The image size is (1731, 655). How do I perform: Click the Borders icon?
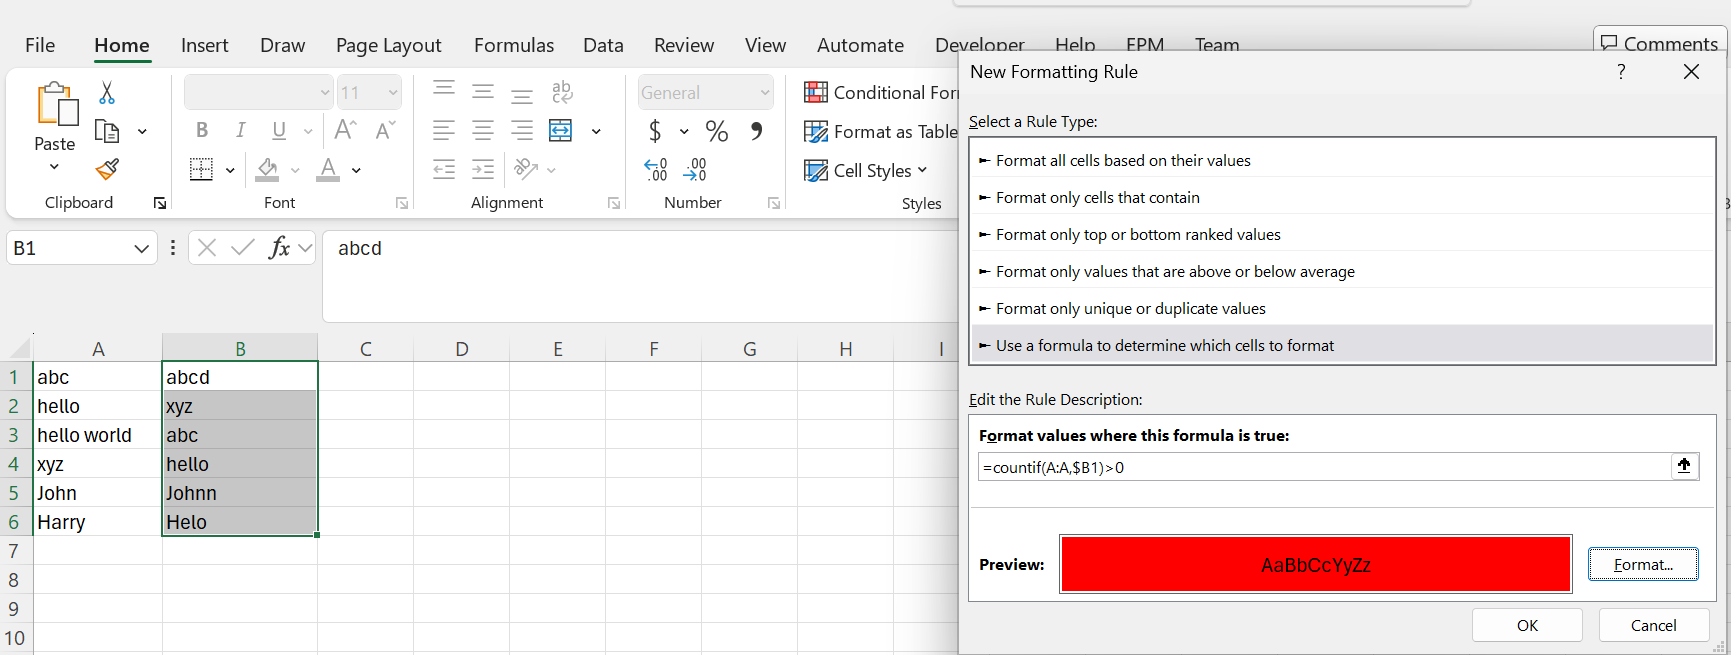(201, 169)
